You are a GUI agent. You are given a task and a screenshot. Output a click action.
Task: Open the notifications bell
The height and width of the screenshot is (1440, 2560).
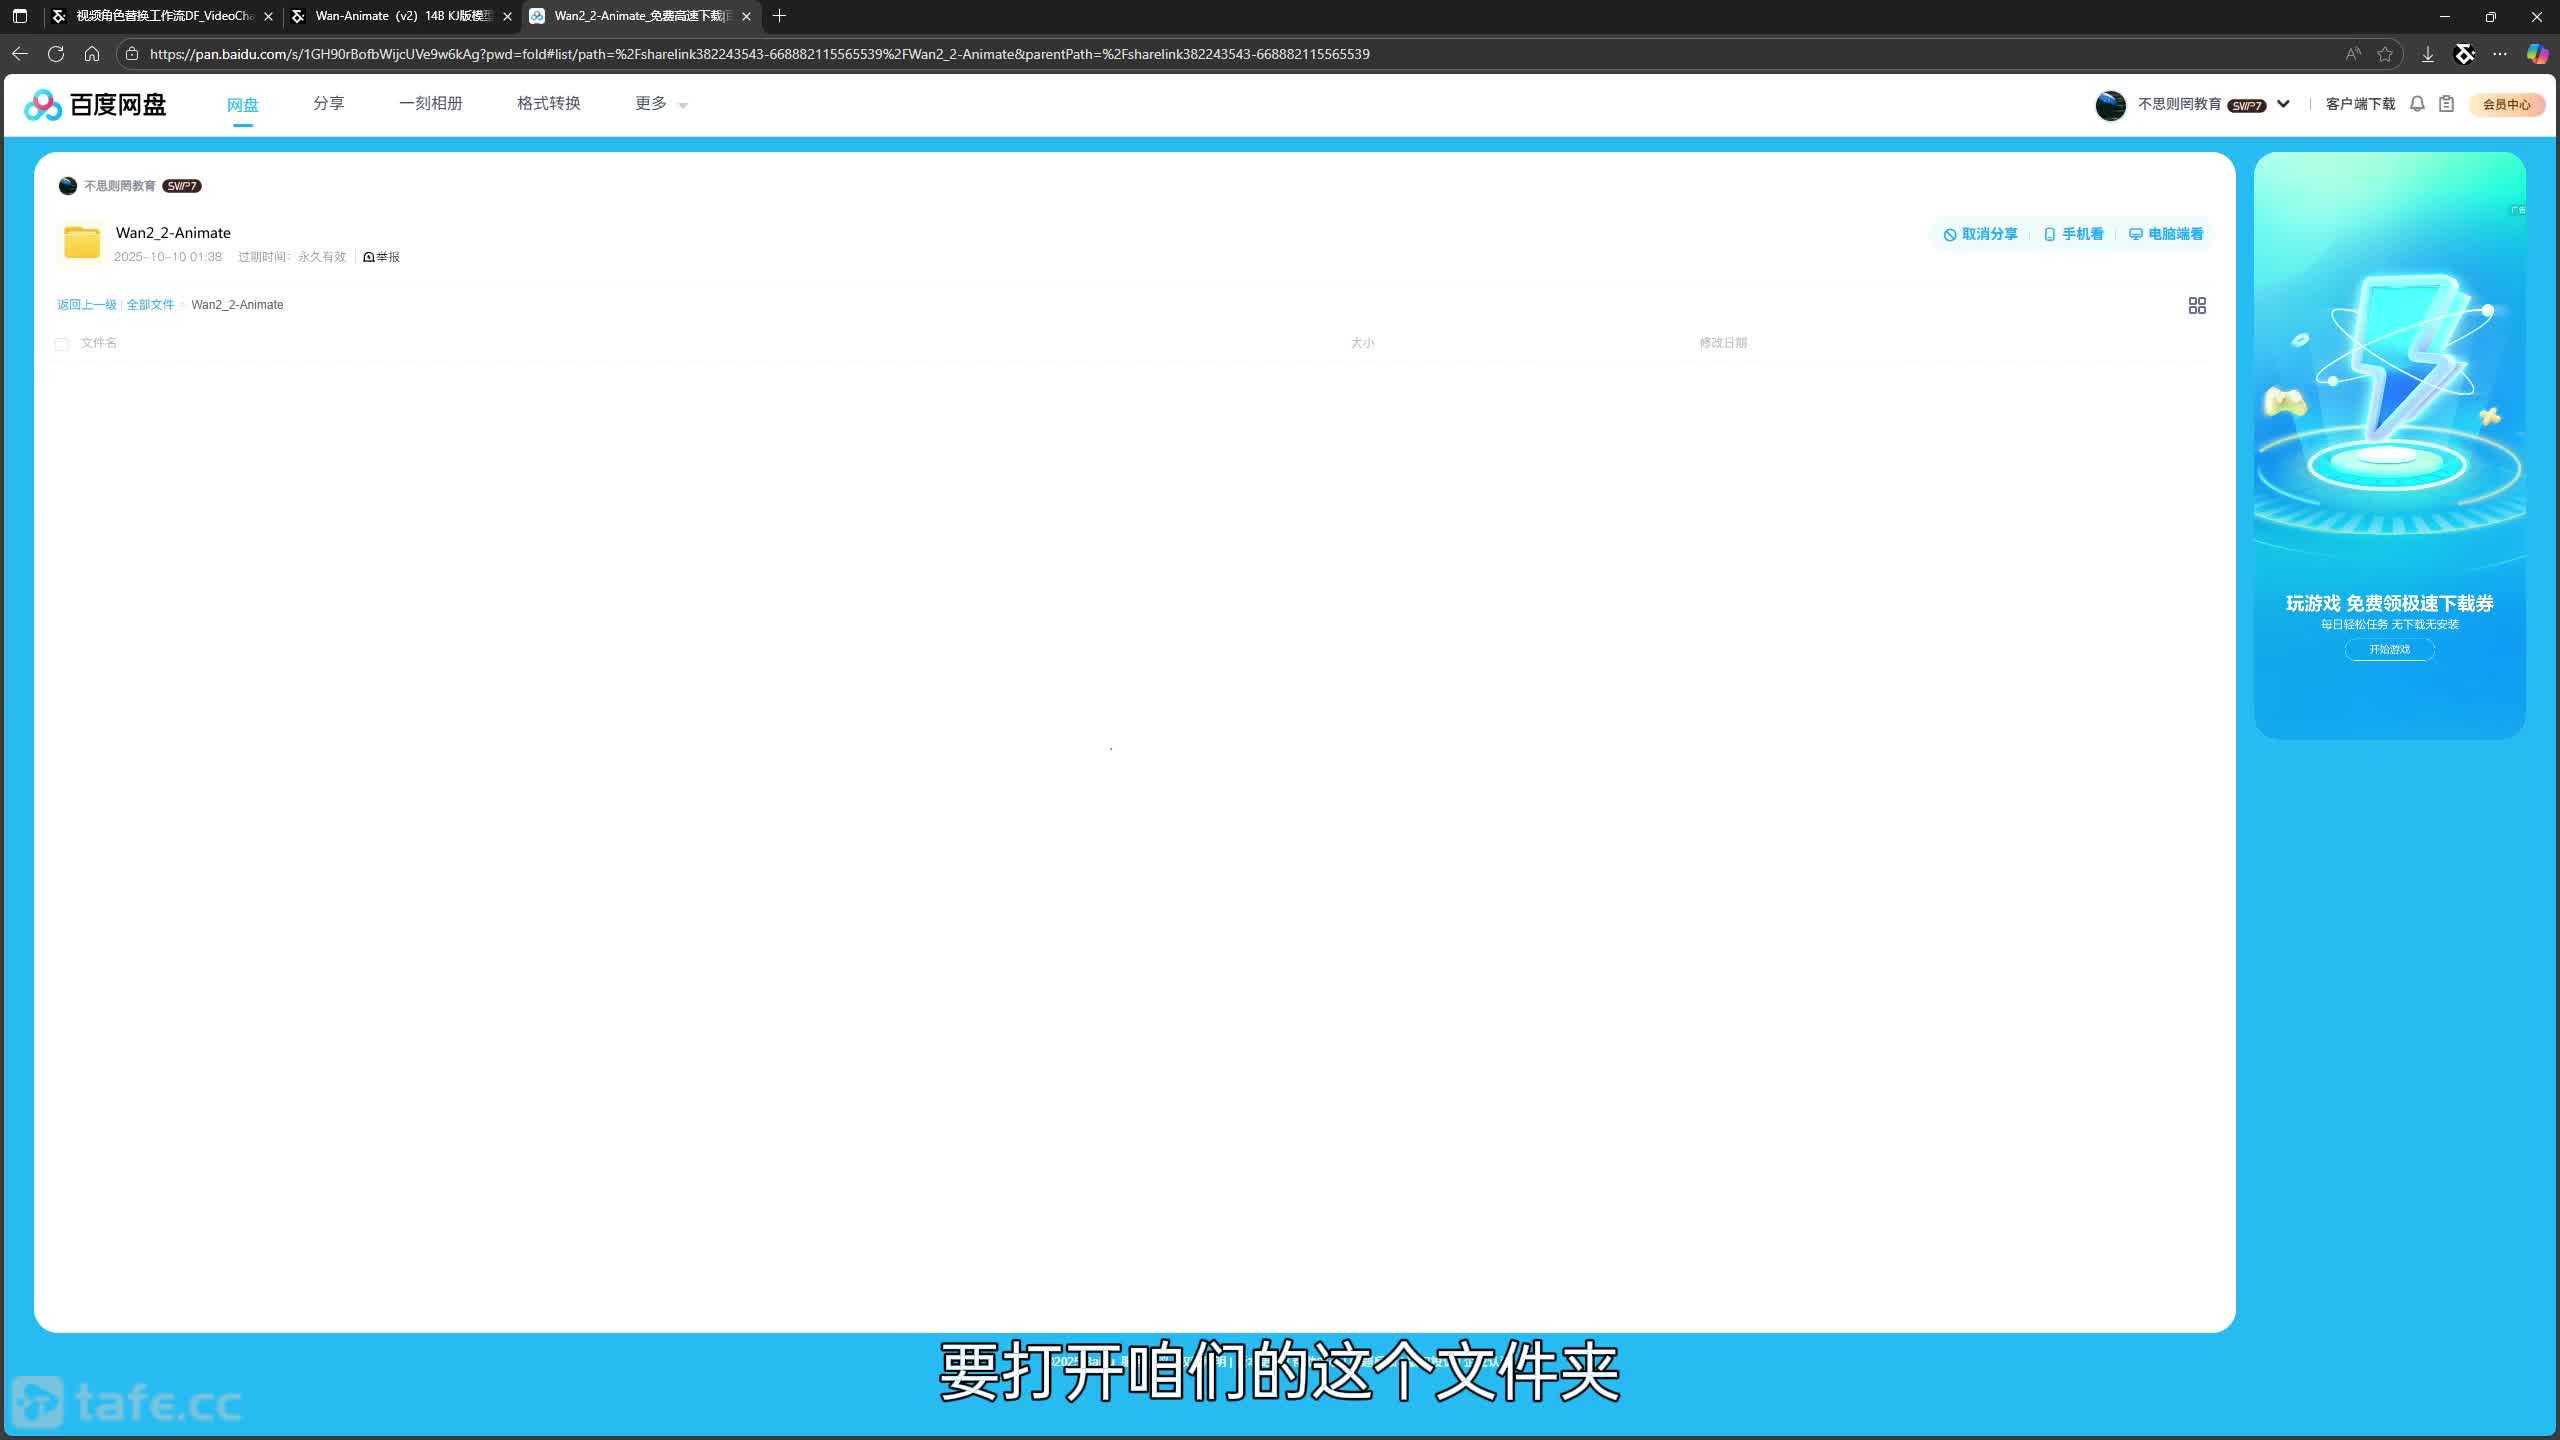[2417, 104]
